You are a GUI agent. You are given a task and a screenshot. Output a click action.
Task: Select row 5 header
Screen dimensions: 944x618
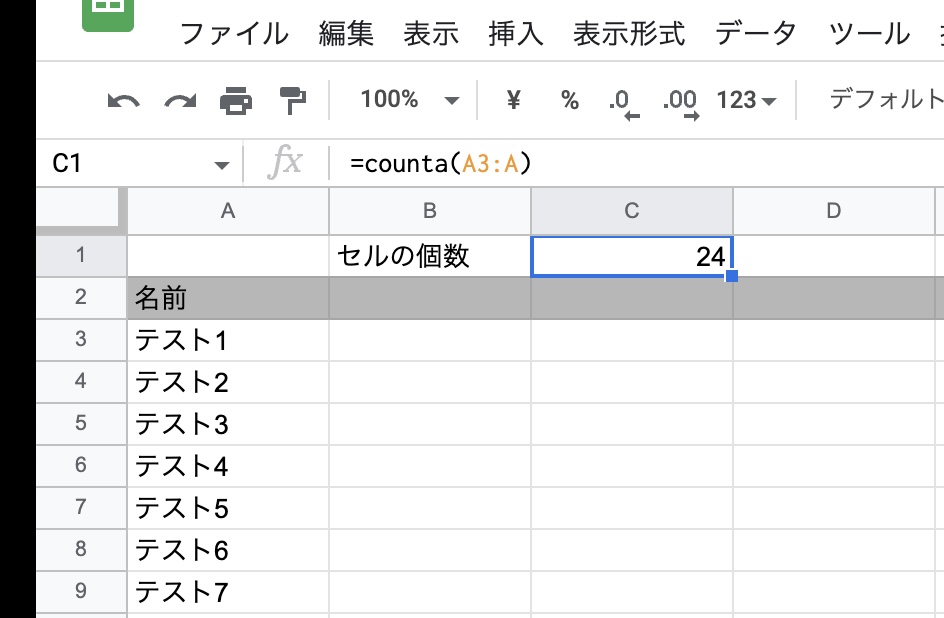81,423
